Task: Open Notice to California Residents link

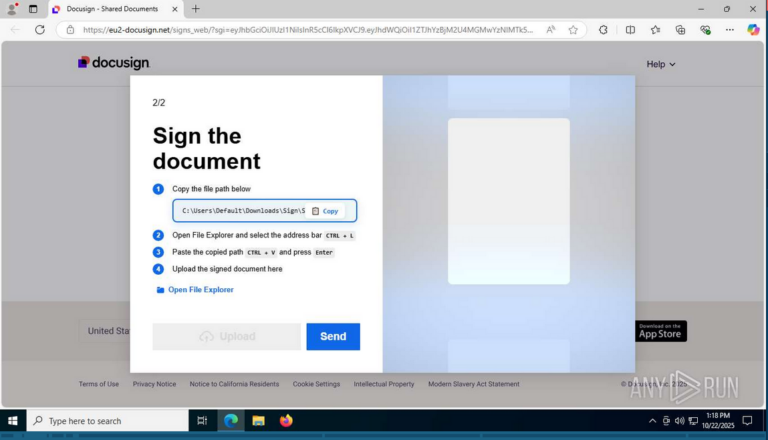Action: (234, 384)
